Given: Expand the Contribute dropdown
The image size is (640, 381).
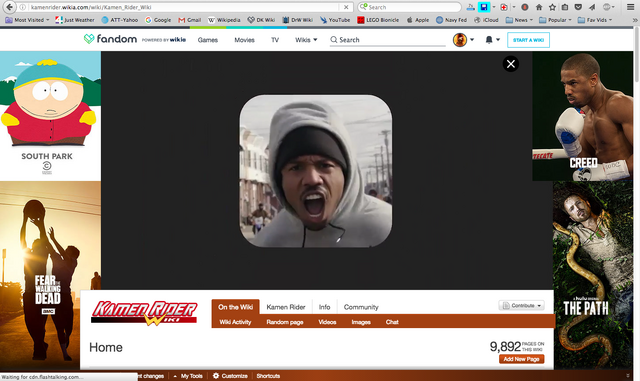Looking at the screenshot, I should pos(522,305).
